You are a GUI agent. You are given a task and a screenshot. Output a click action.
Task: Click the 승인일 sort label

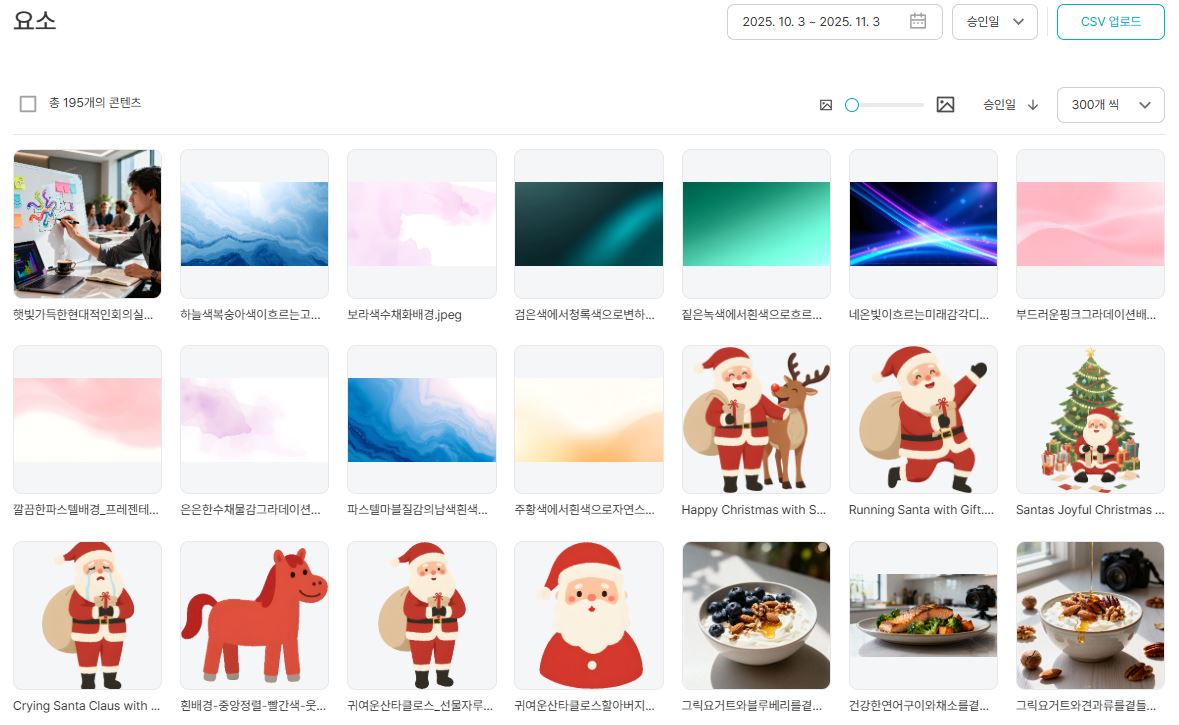pyautogui.click(x=999, y=105)
